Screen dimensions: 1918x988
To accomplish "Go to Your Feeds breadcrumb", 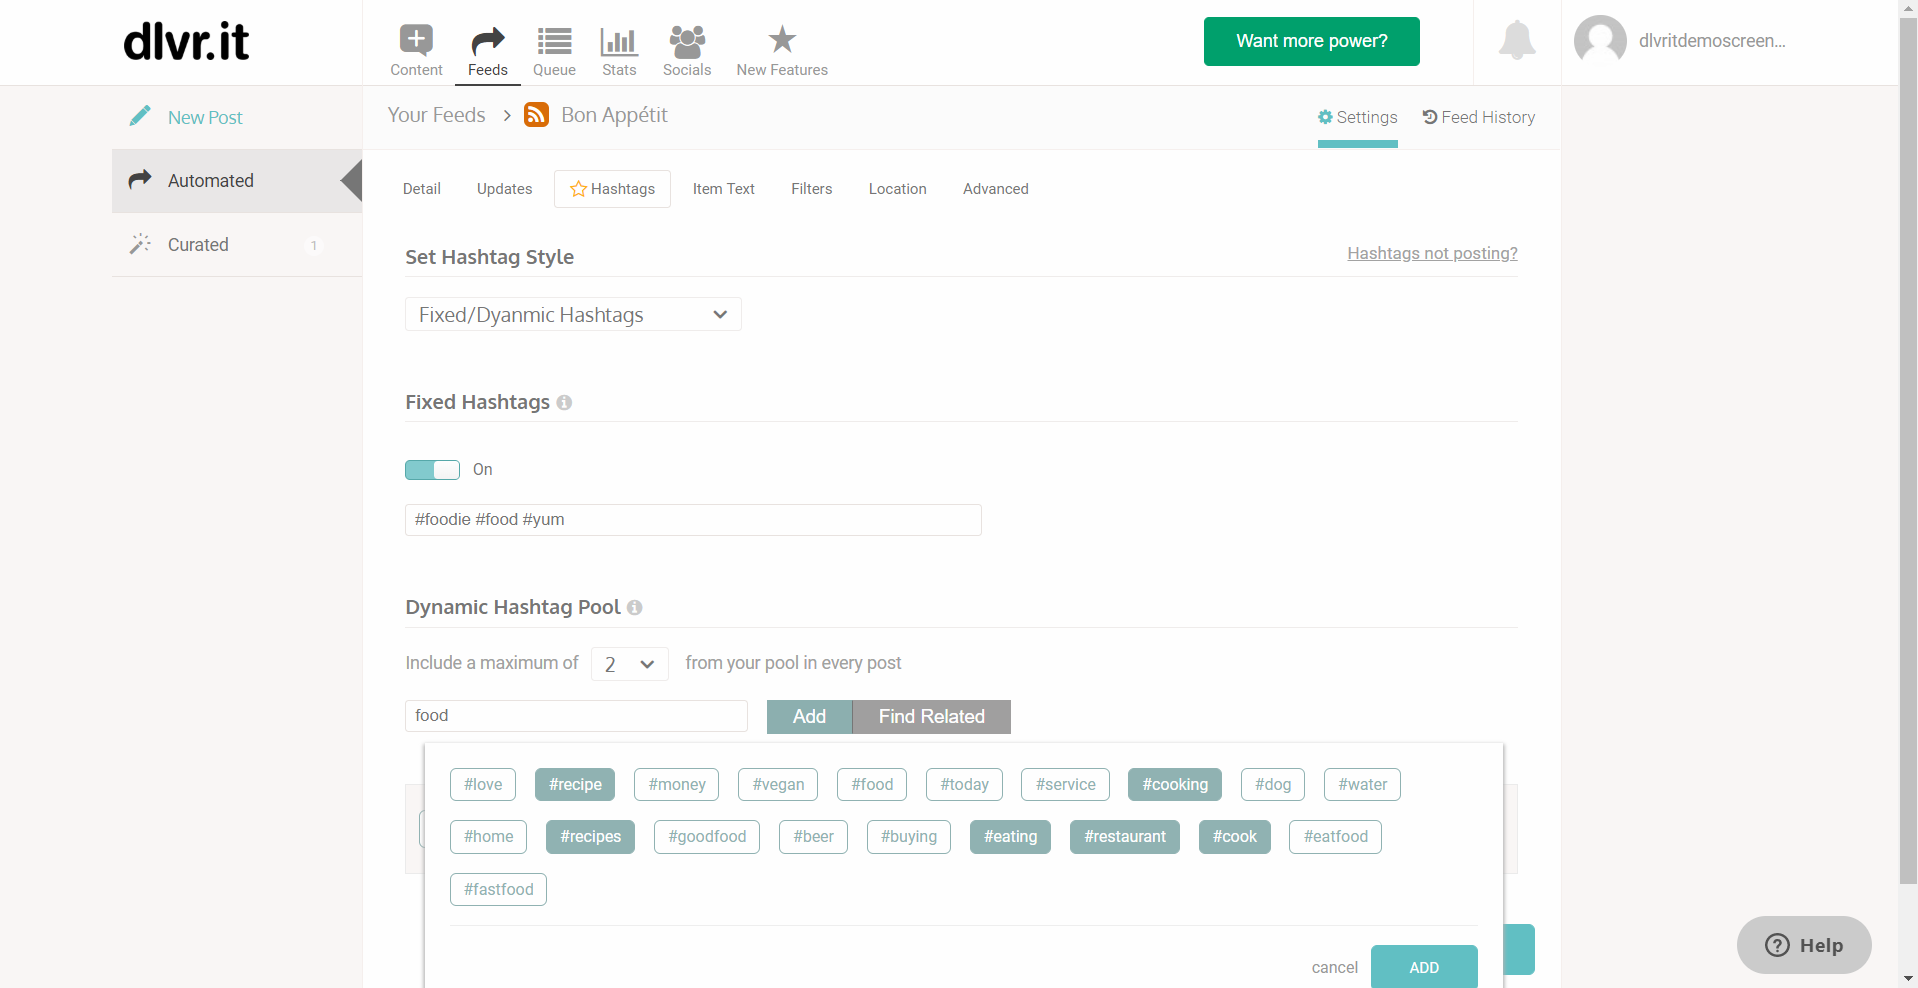I will point(436,115).
